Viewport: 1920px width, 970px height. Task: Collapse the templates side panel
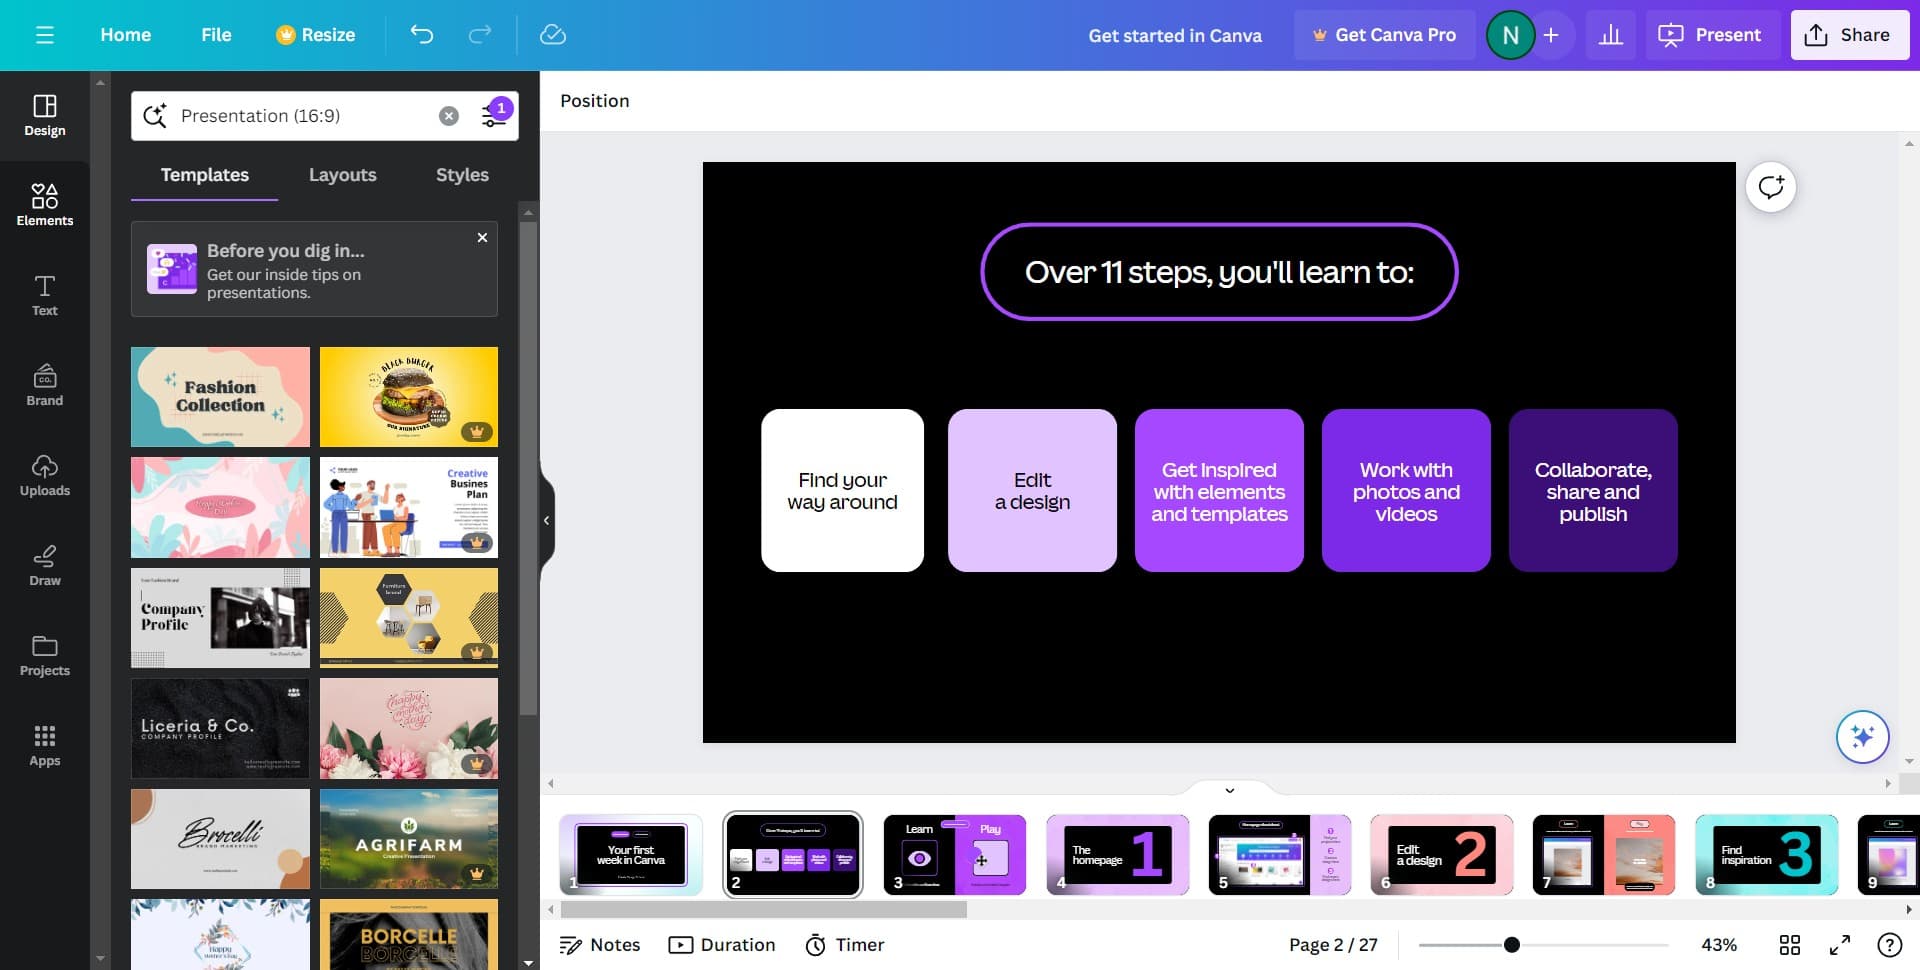coord(547,519)
